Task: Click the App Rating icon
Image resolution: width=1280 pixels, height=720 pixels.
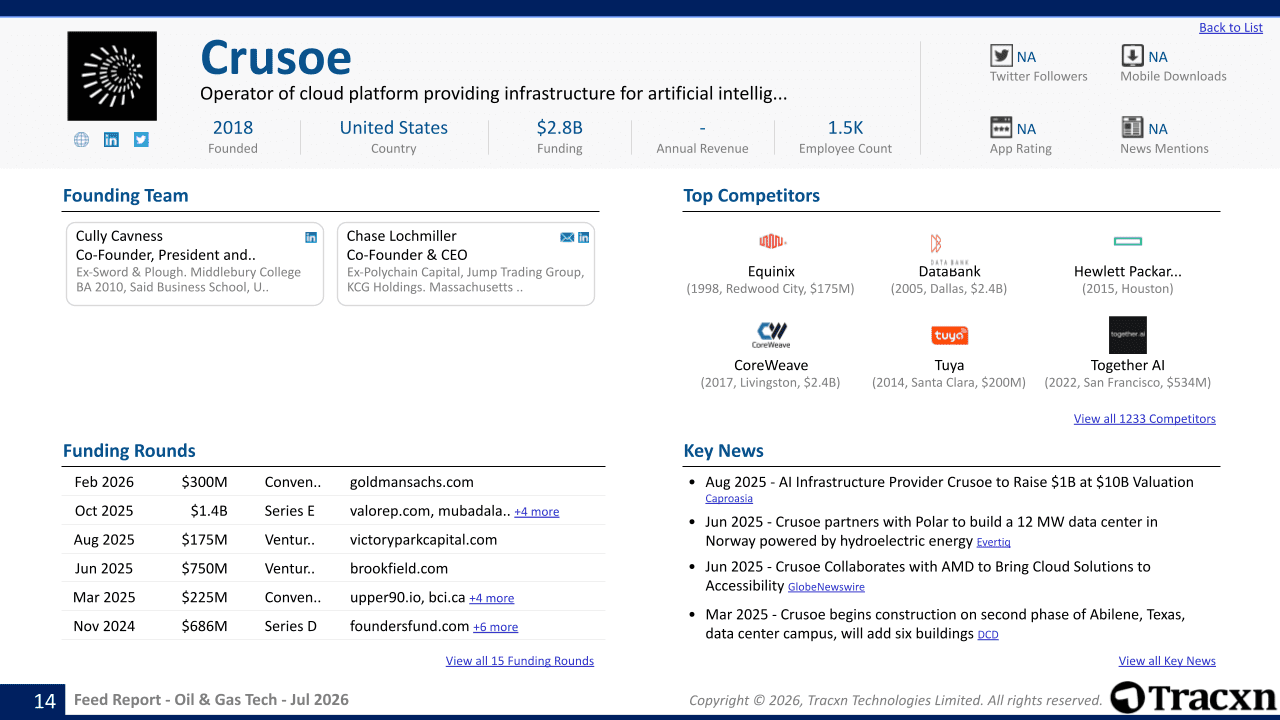Action: [x=1001, y=128]
